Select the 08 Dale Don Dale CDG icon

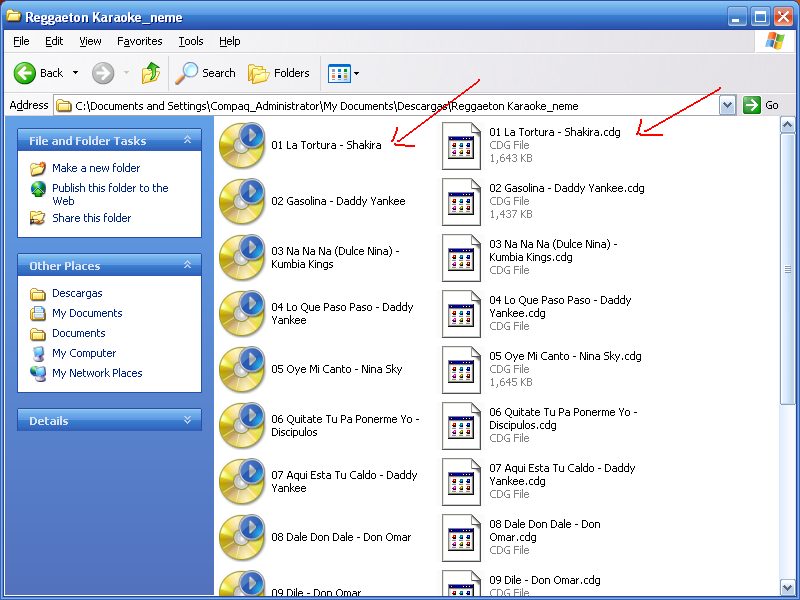(461, 539)
